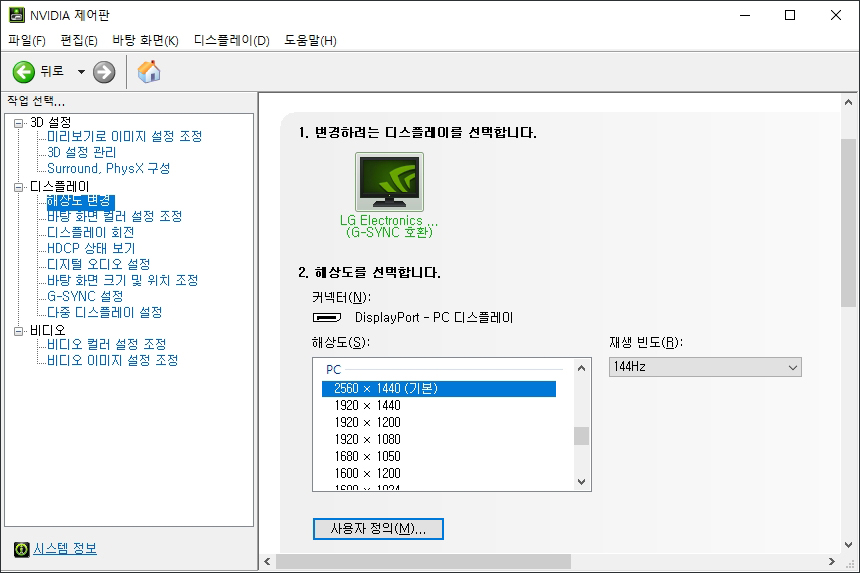Open HDCP 상태 보기 page
The image size is (860, 573).
[91, 248]
